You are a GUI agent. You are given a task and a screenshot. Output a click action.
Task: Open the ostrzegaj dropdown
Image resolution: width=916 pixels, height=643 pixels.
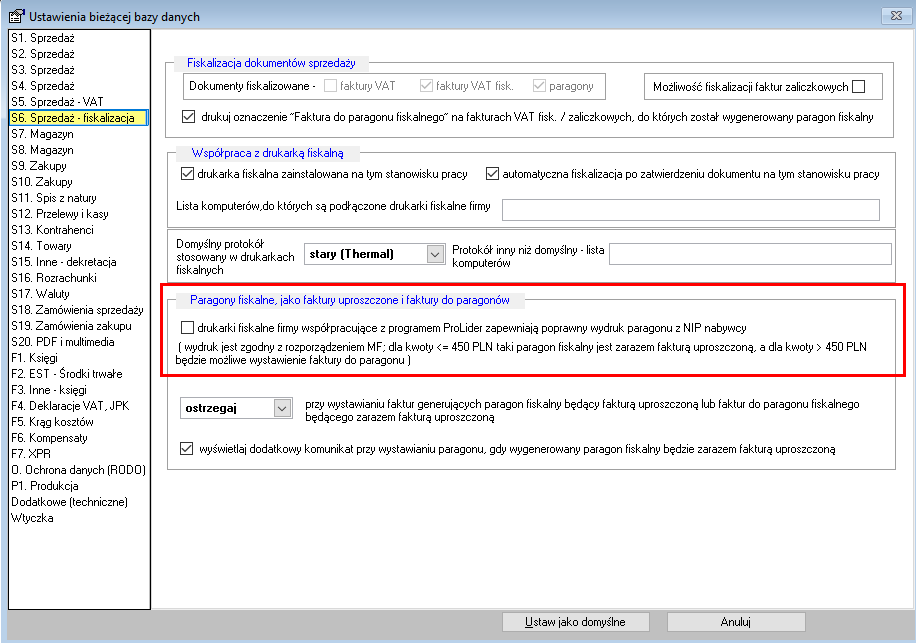coord(282,408)
